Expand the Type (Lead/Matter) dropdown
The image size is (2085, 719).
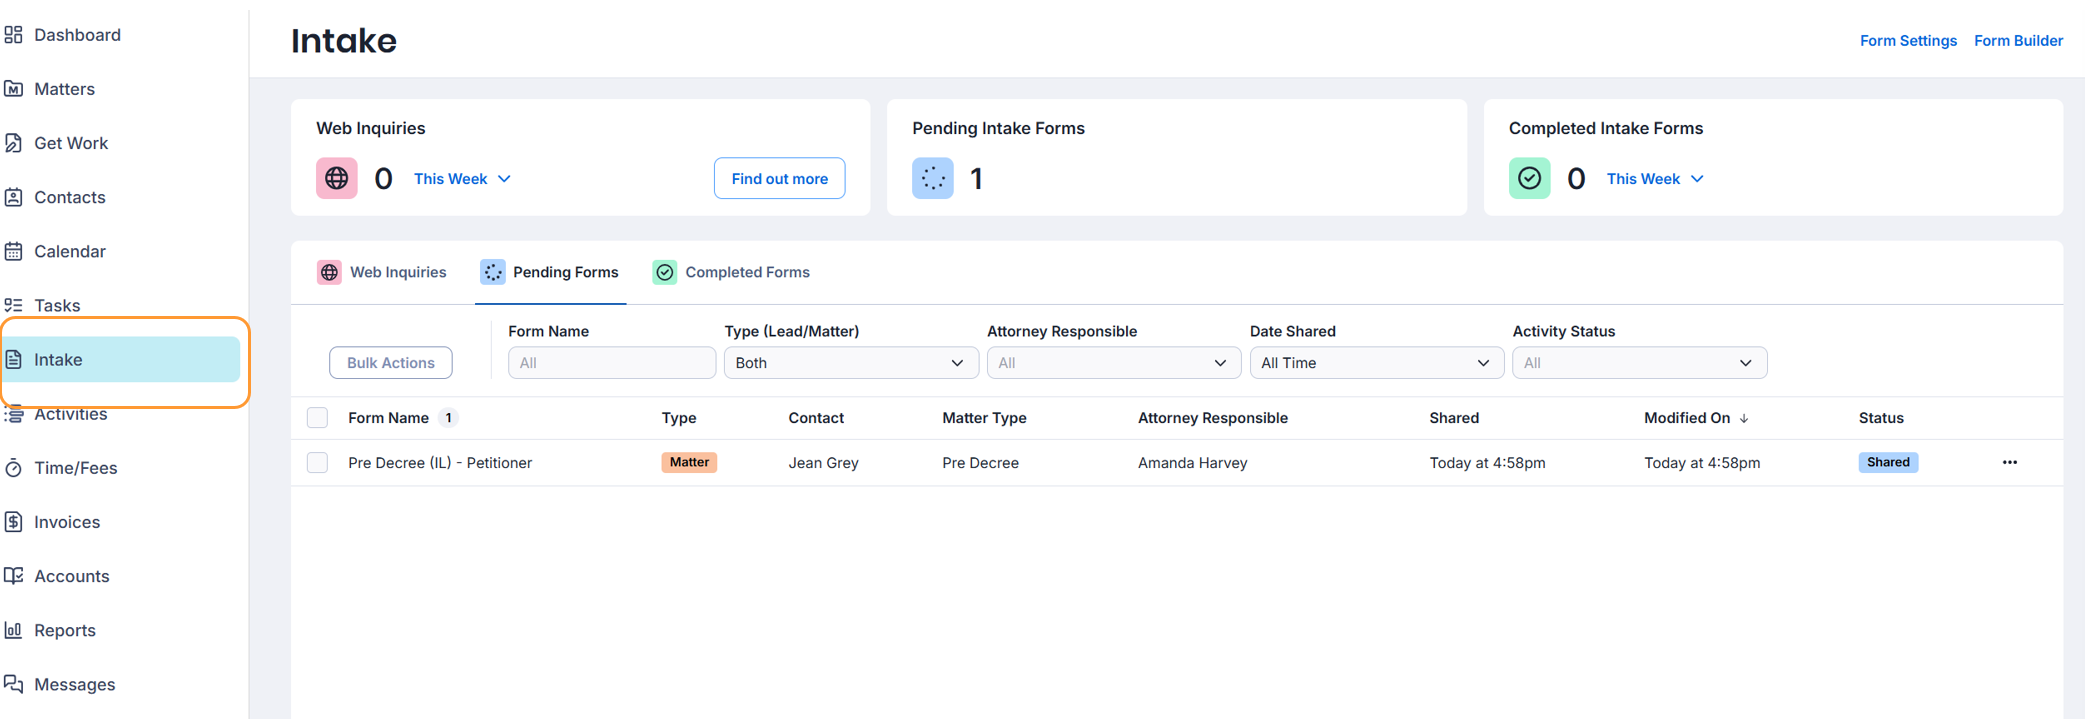(850, 363)
